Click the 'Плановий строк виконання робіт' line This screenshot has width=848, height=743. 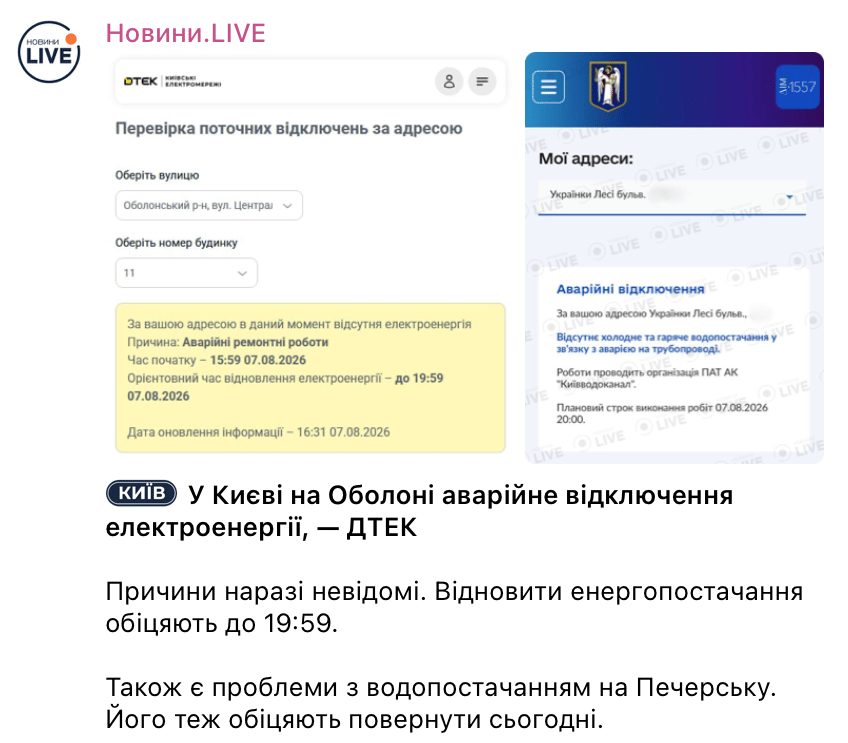662,413
